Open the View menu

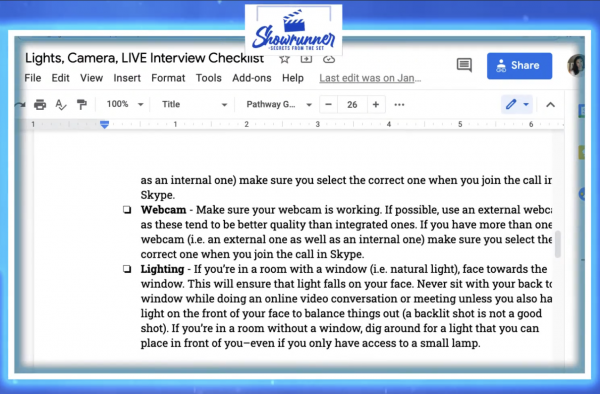point(91,78)
